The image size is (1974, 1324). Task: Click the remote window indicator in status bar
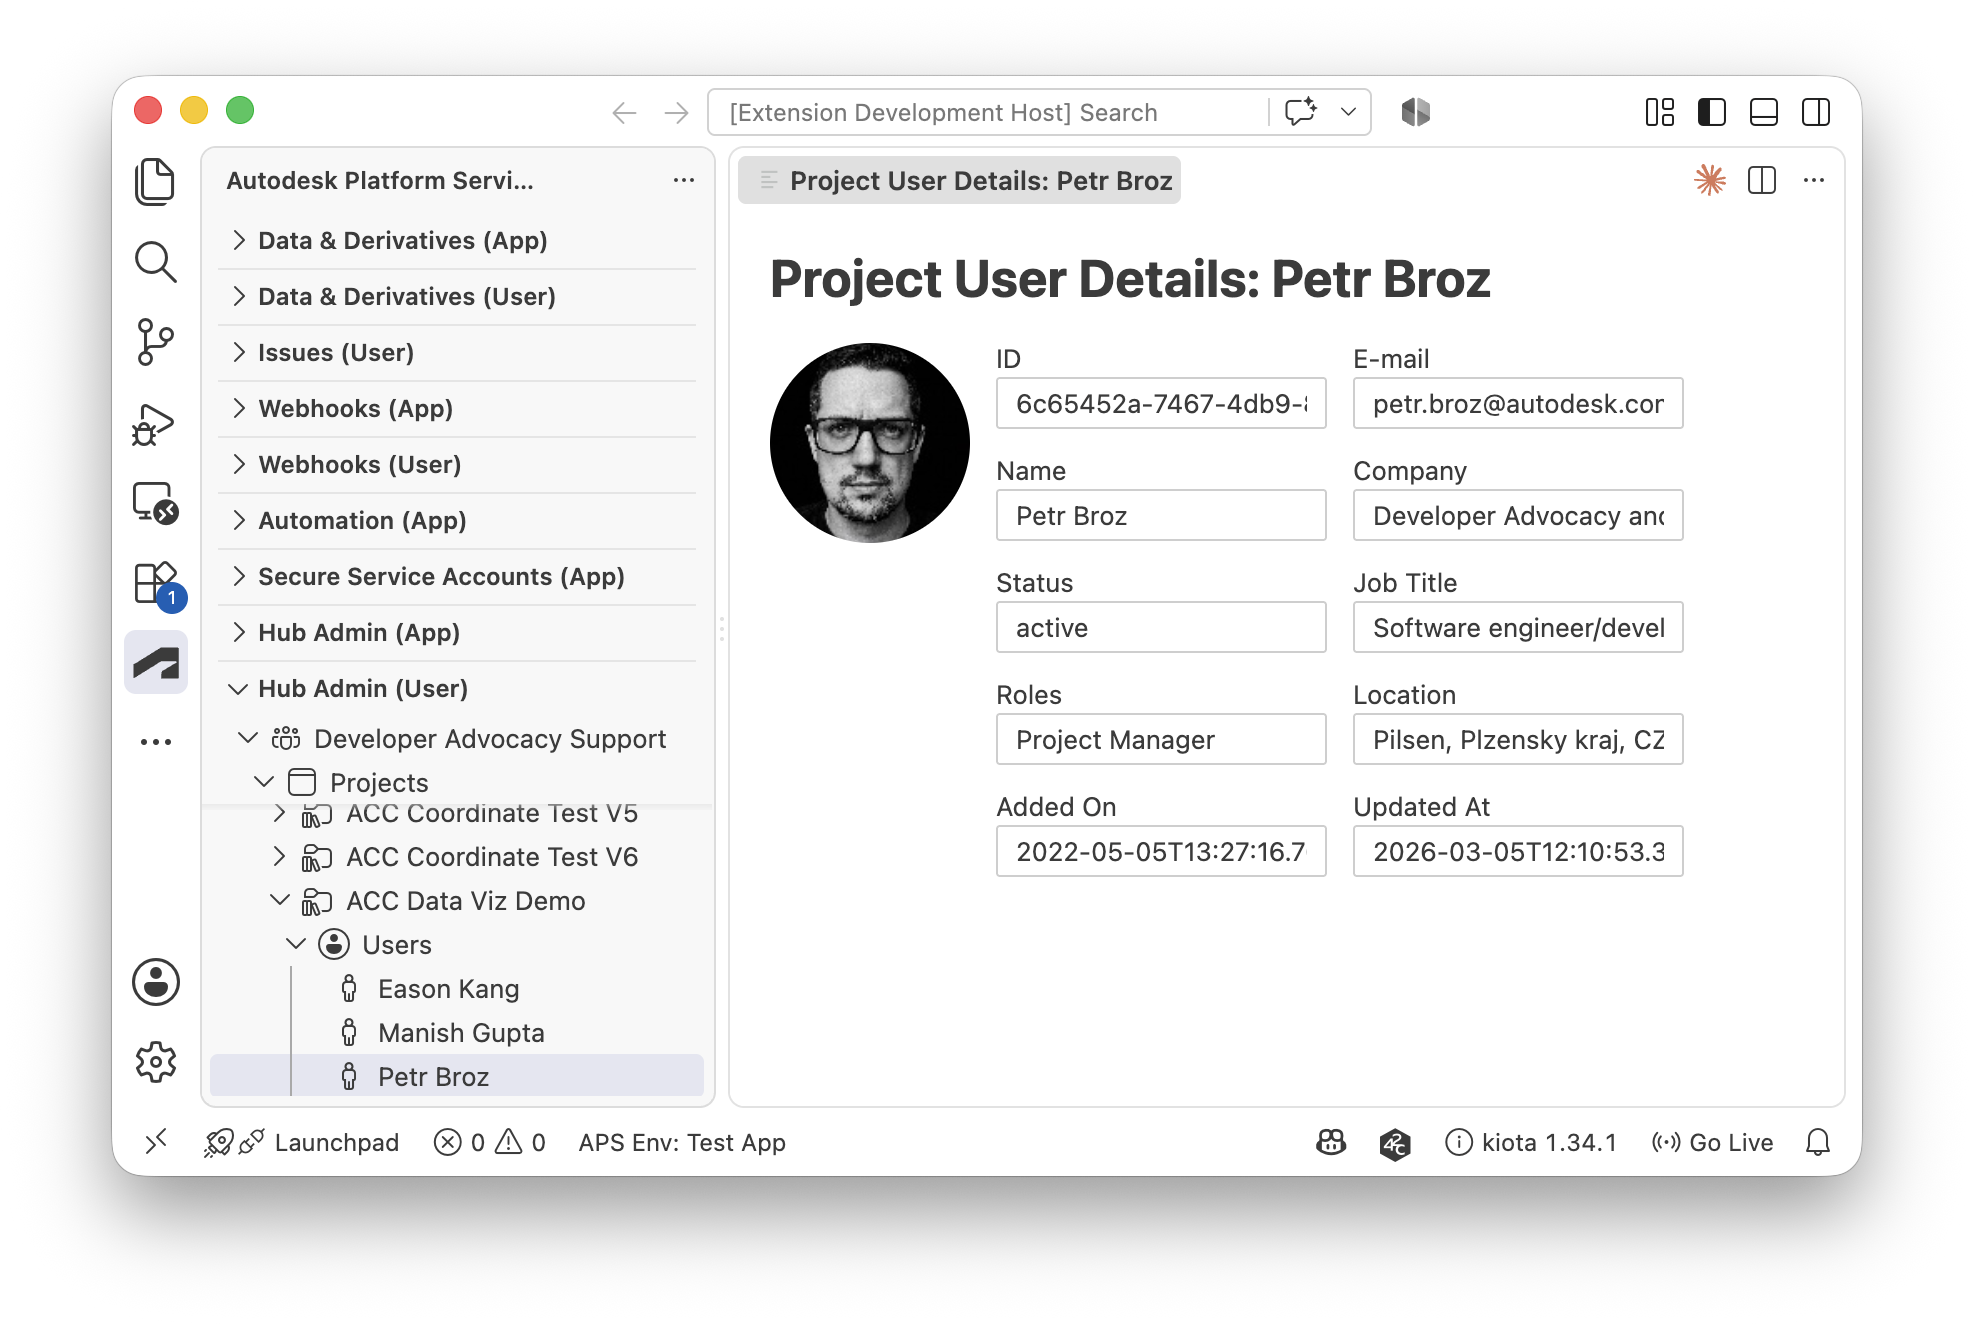tap(157, 1142)
